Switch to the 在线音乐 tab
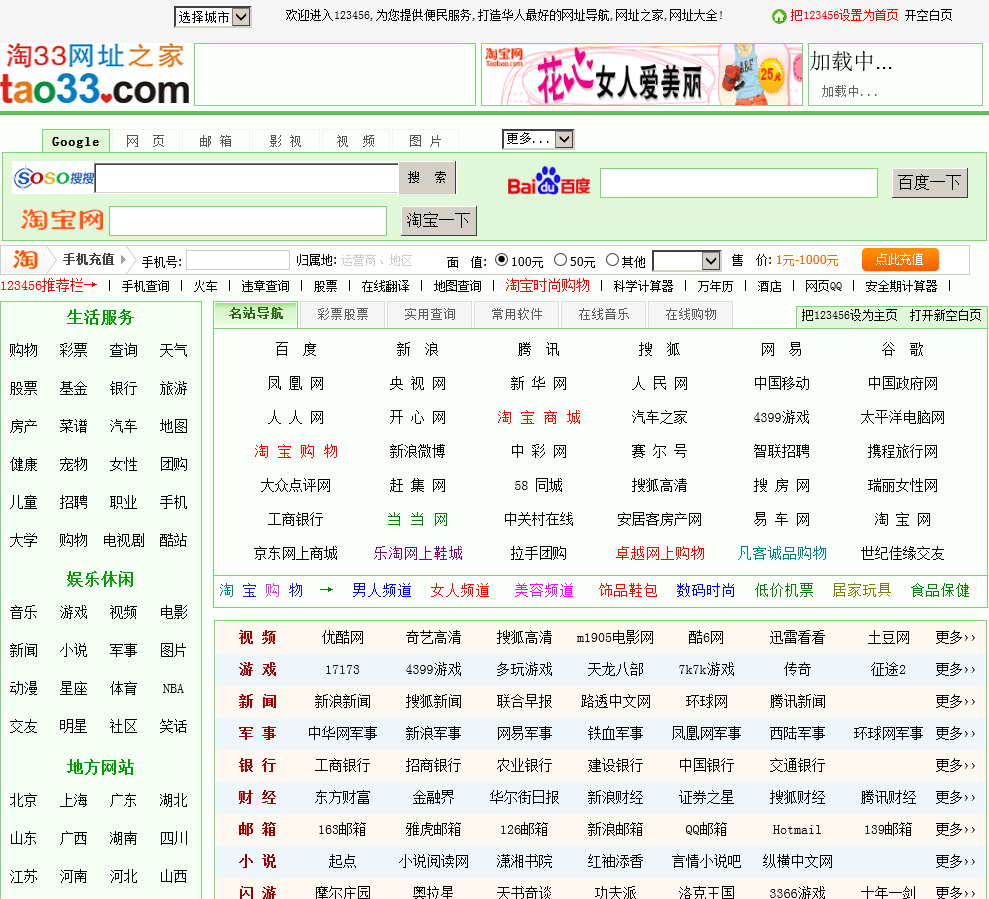This screenshot has width=989, height=899. click(605, 314)
